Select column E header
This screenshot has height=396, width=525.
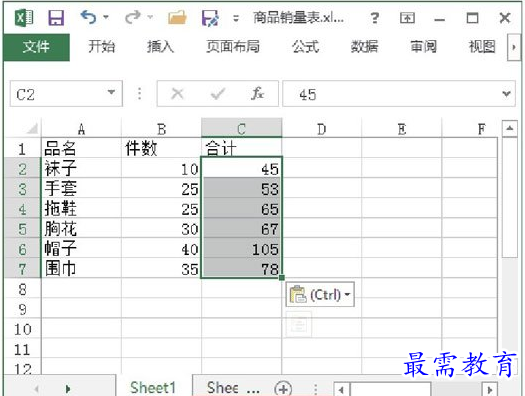(x=402, y=128)
